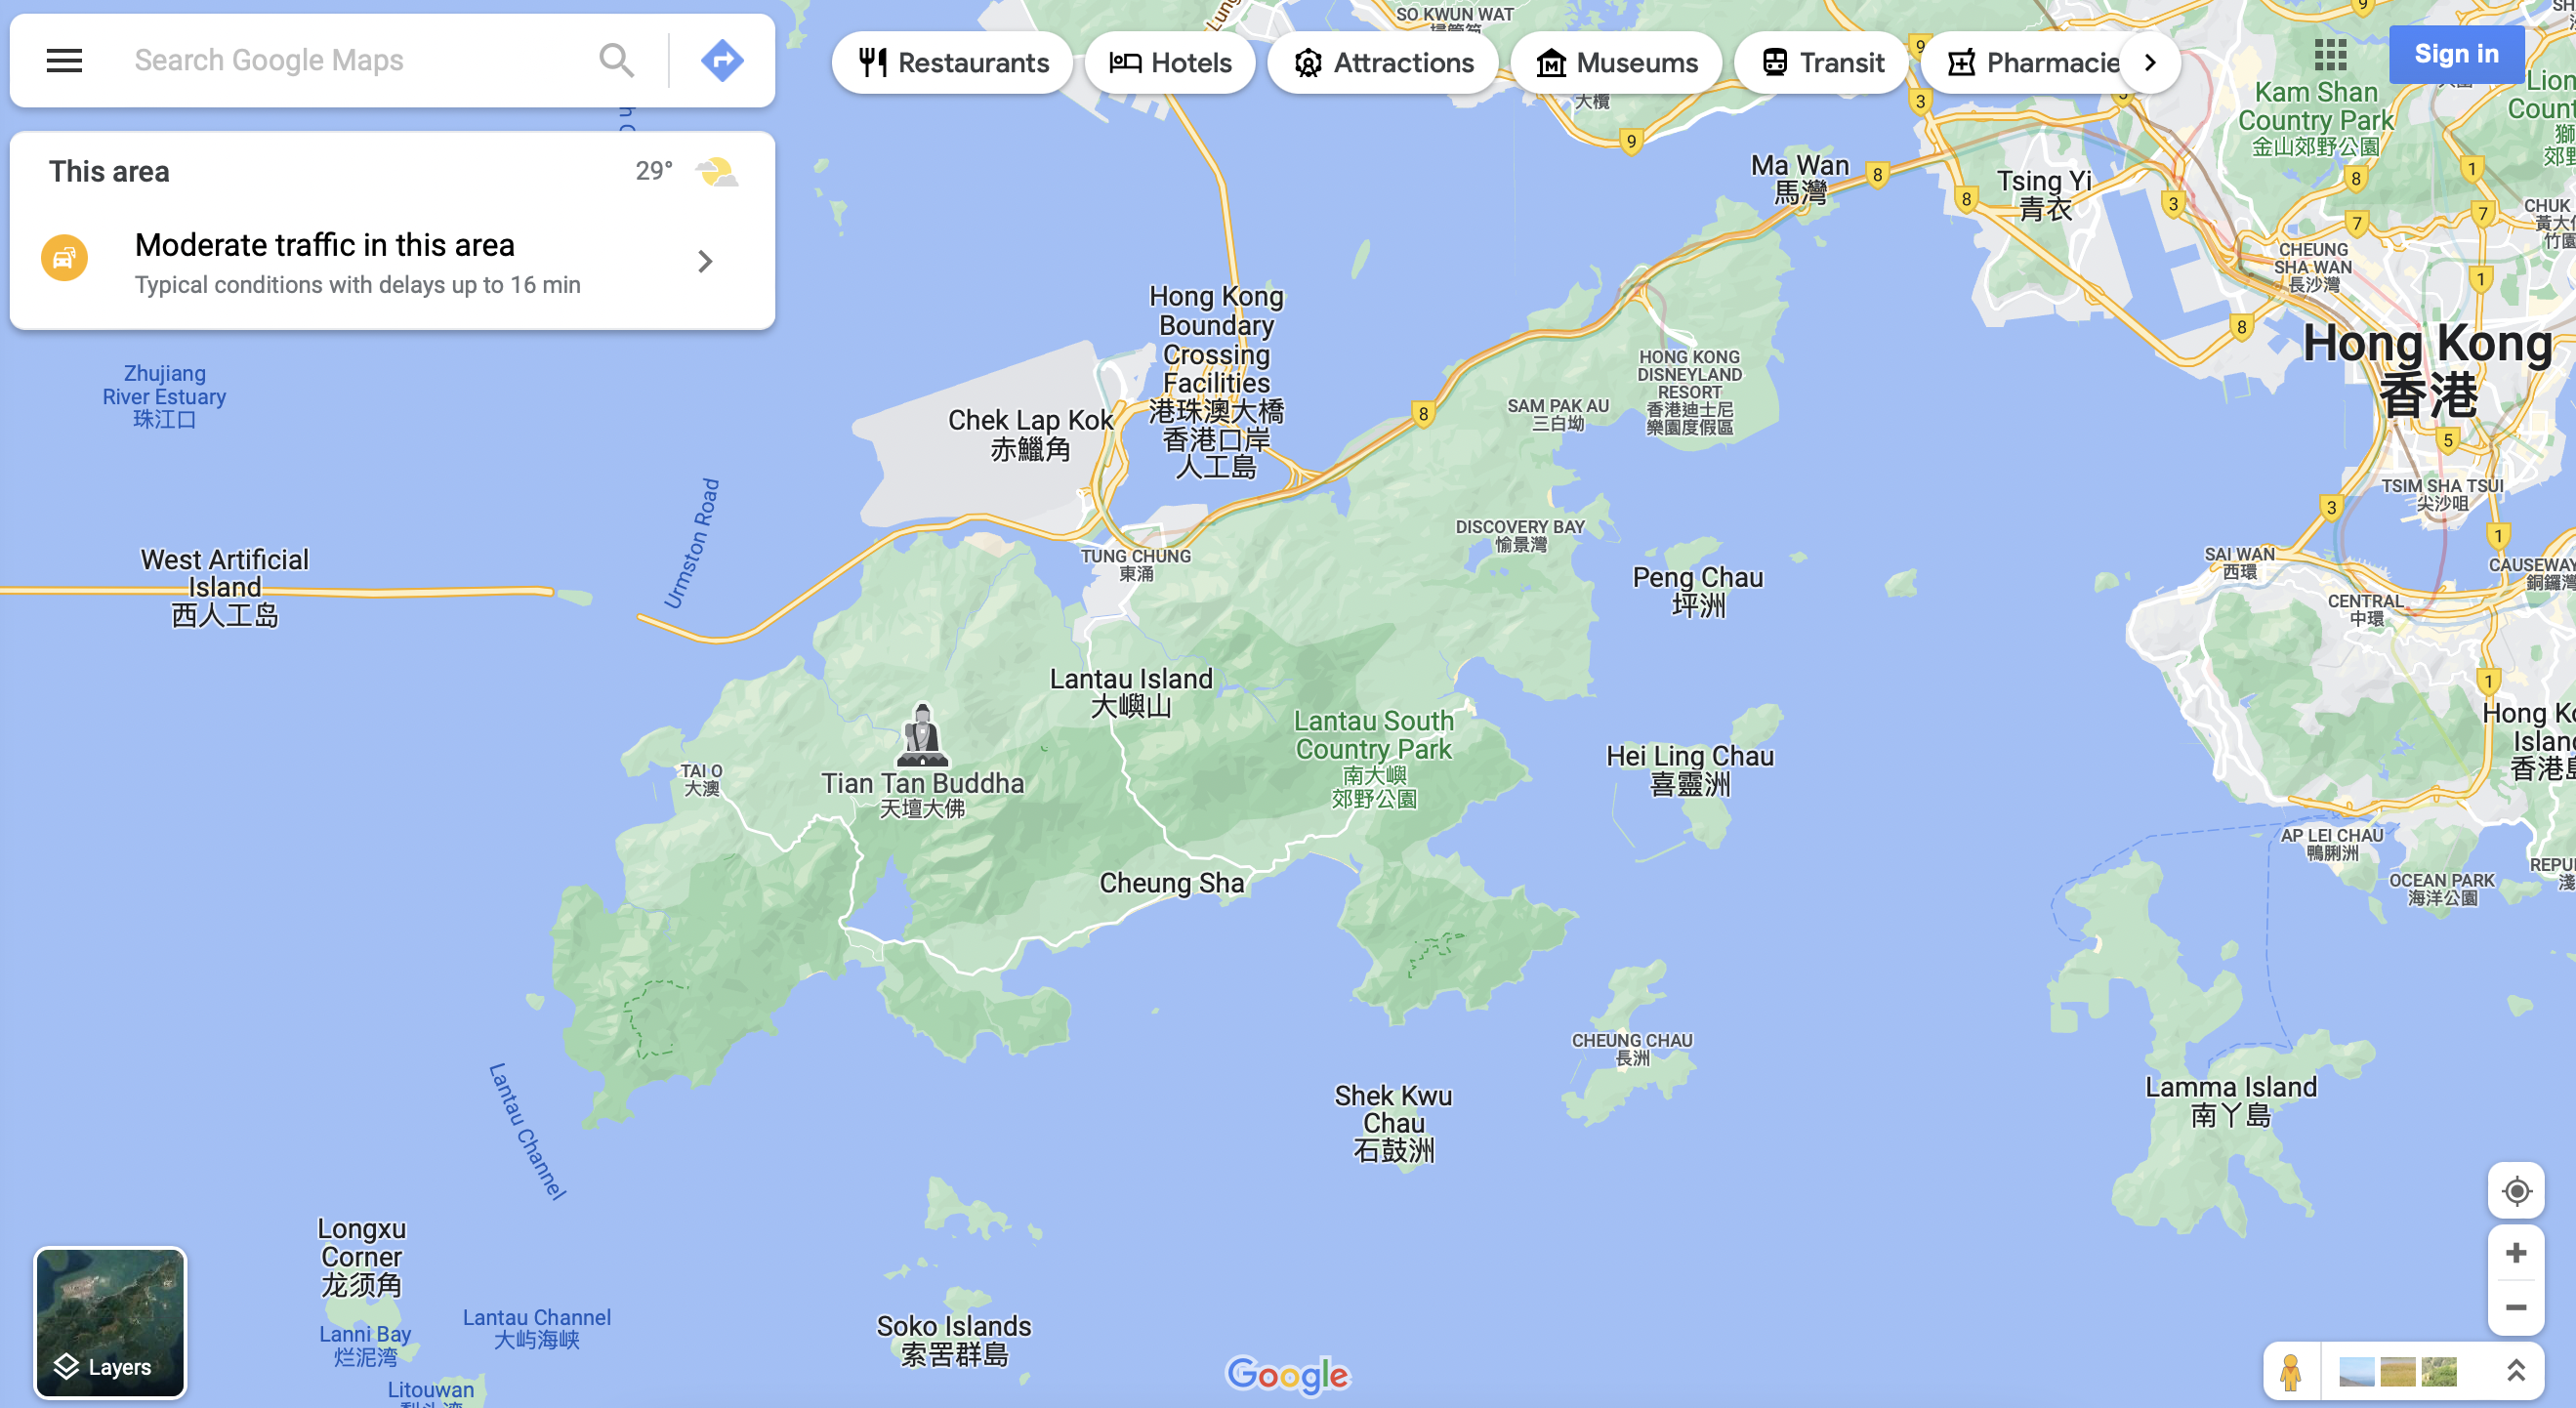This screenshot has width=2576, height=1408.
Task: Zoom in with the plus button
Action: (2516, 1253)
